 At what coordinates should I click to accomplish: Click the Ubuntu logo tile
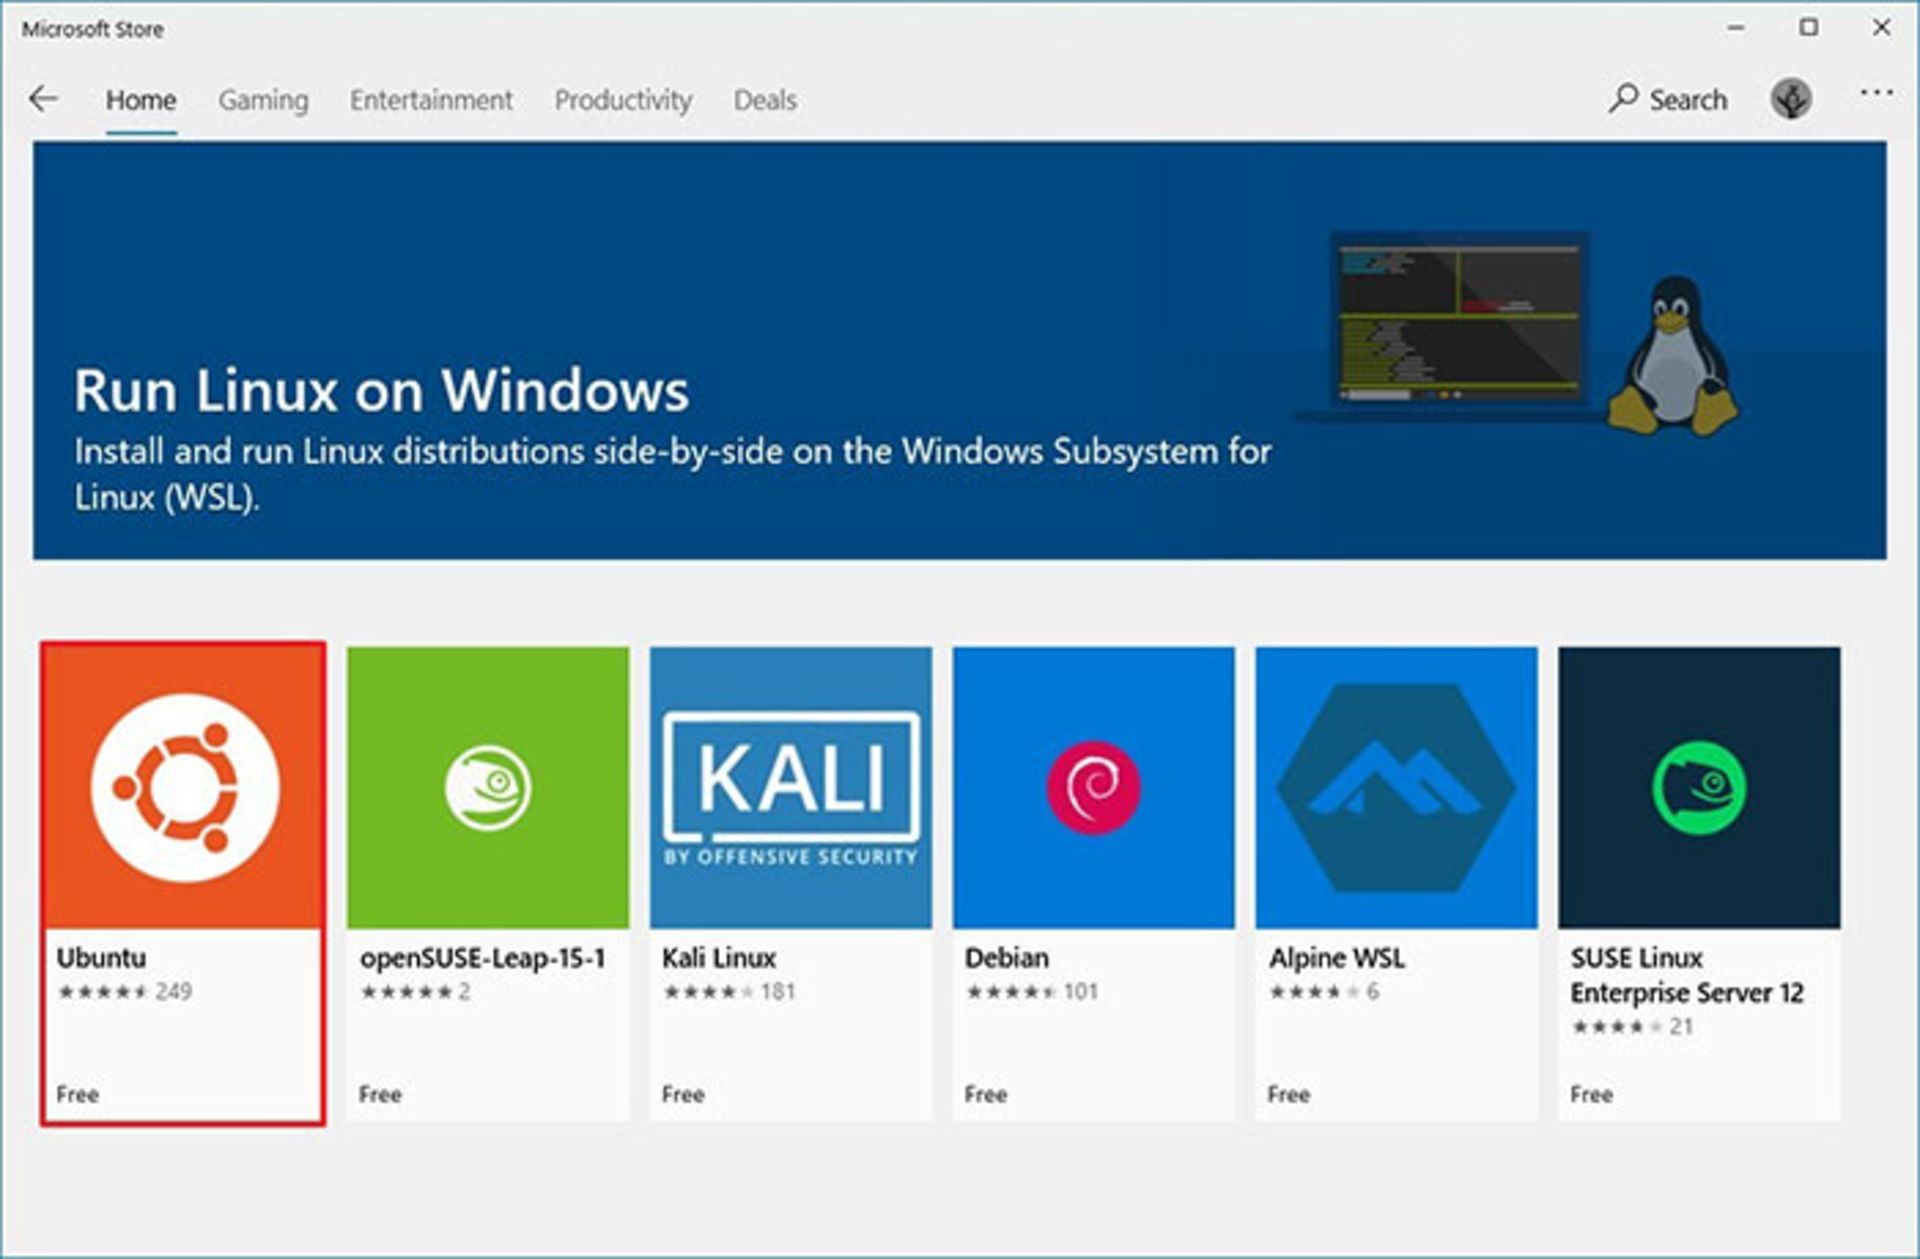(183, 787)
